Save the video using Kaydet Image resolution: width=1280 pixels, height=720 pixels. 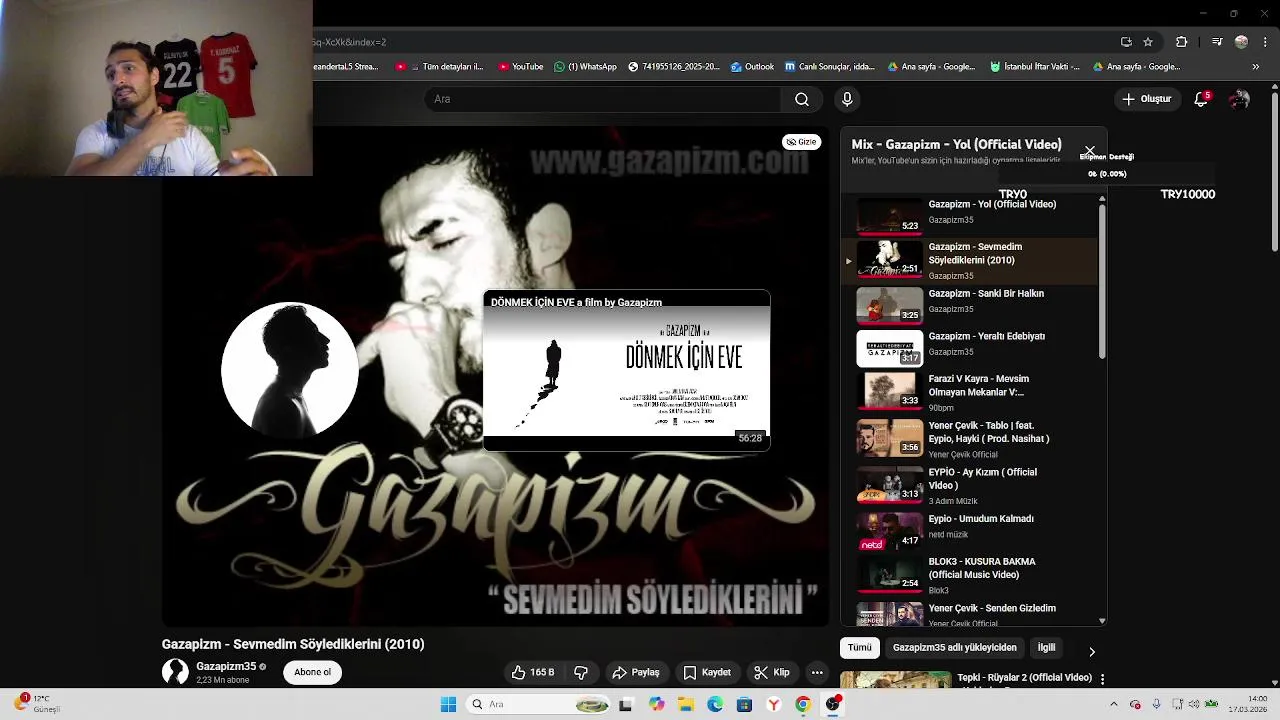point(706,673)
